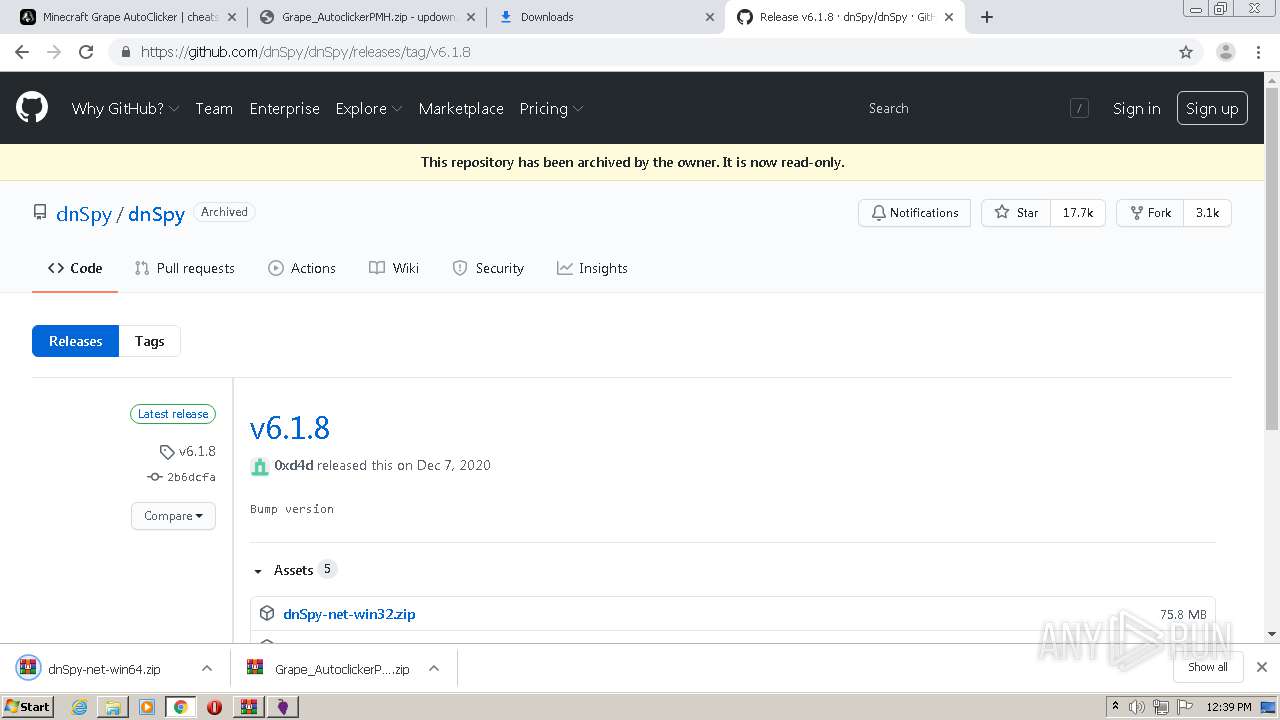The width and height of the screenshot is (1280, 720).
Task: Click the volume speaker icon in system tray
Action: pyautogui.click(x=1137, y=707)
